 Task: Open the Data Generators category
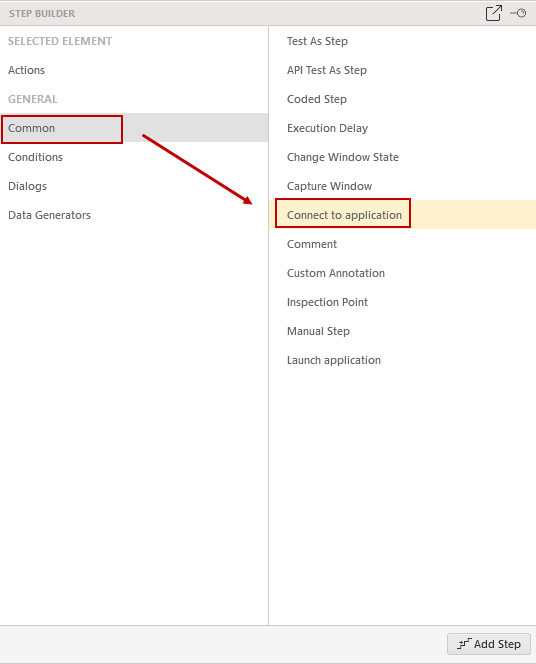tap(134, 215)
